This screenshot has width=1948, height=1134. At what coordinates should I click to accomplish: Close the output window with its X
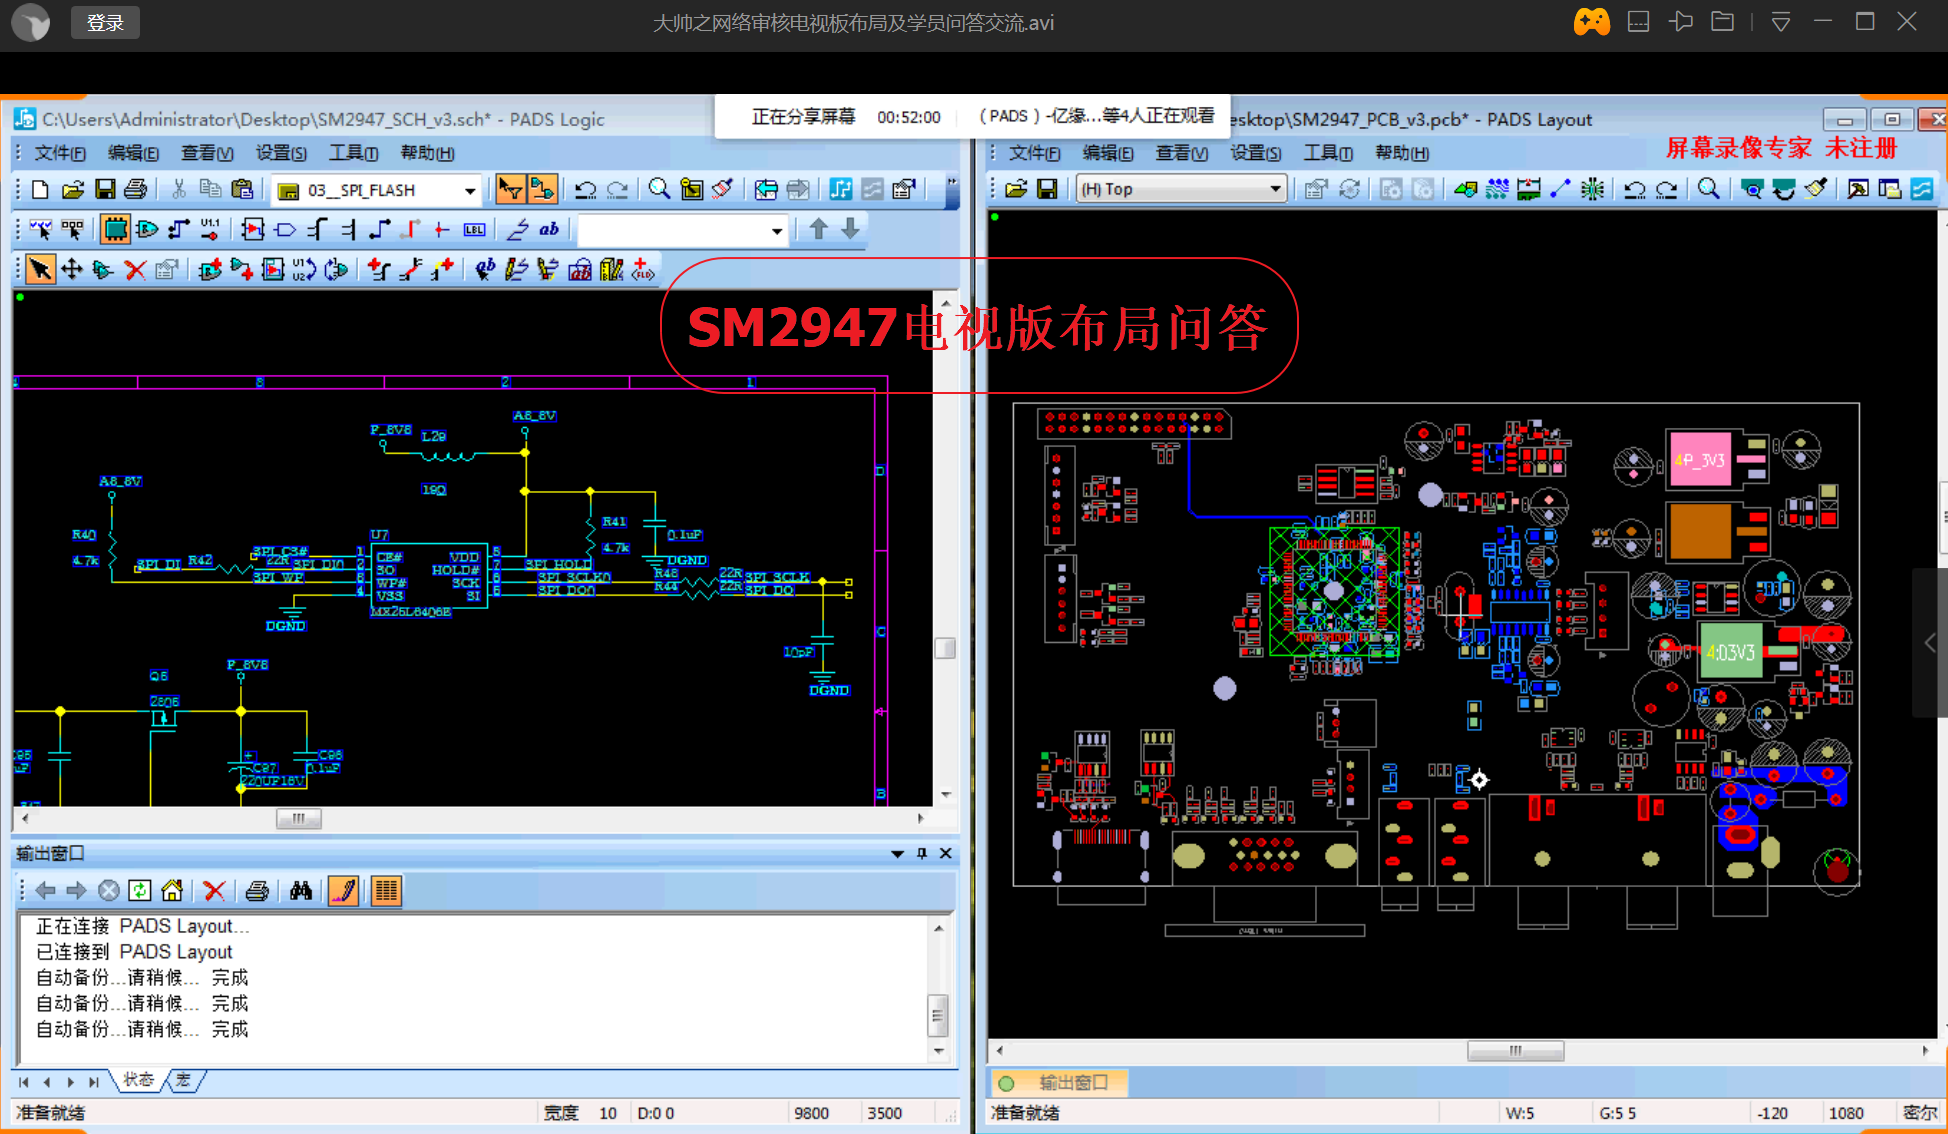pos(945,854)
